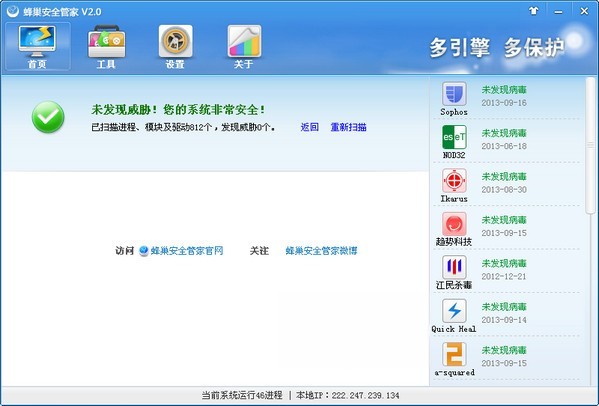Select the Ikarus engine icon
599x406 pixels.
pos(454,180)
